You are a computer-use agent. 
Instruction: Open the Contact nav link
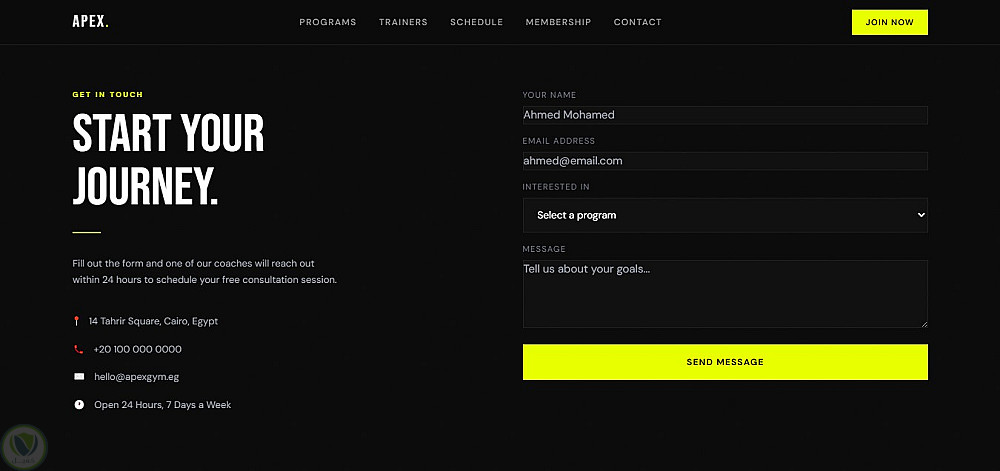point(637,22)
